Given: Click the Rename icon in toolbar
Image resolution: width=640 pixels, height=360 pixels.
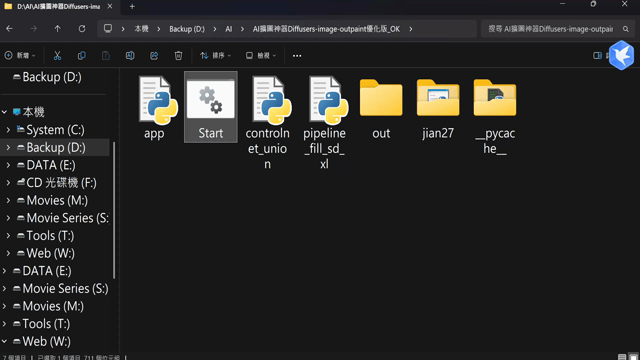Looking at the screenshot, I should pyautogui.click(x=130, y=56).
